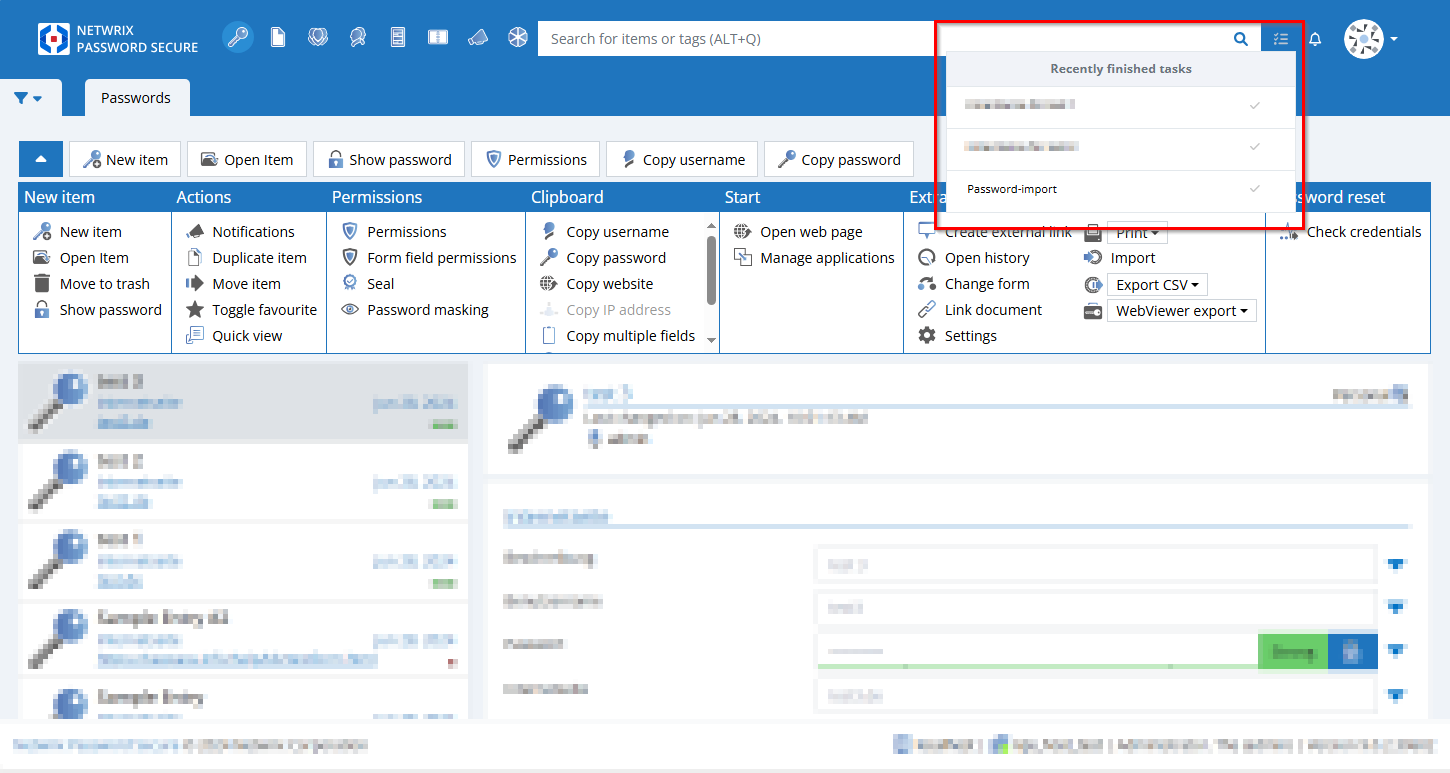
Task: Choose Create external link
Action: [996, 232]
